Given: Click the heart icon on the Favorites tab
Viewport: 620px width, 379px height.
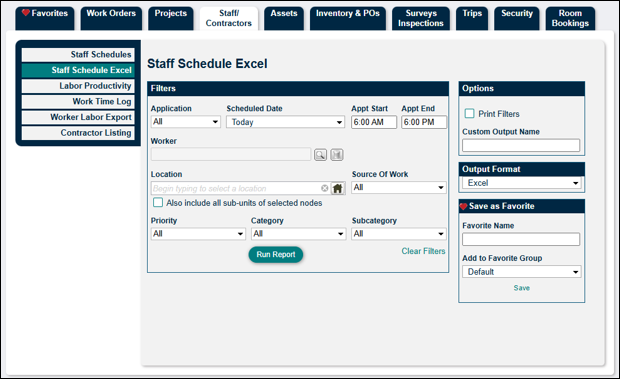Looking at the screenshot, I should (26, 13).
